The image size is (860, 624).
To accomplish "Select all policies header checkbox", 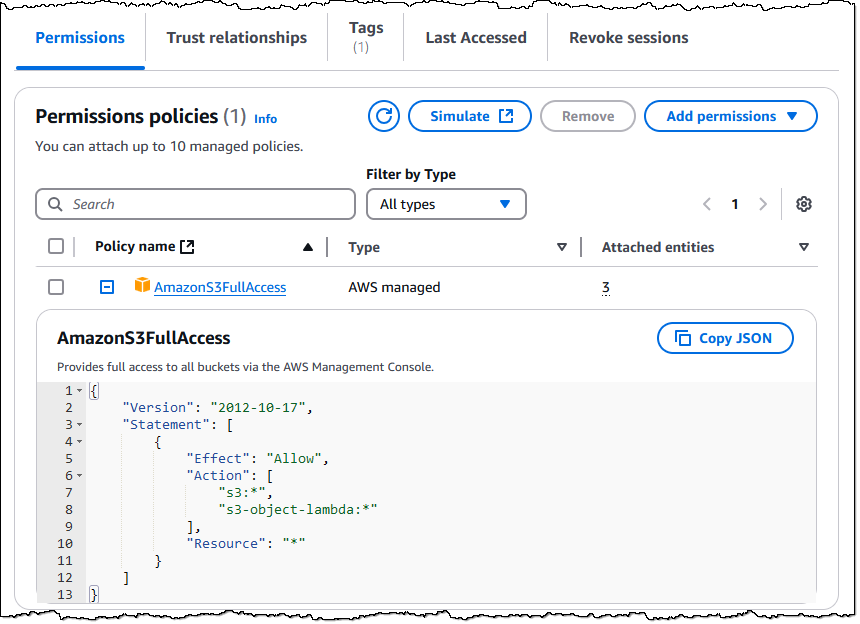I will coord(56,246).
